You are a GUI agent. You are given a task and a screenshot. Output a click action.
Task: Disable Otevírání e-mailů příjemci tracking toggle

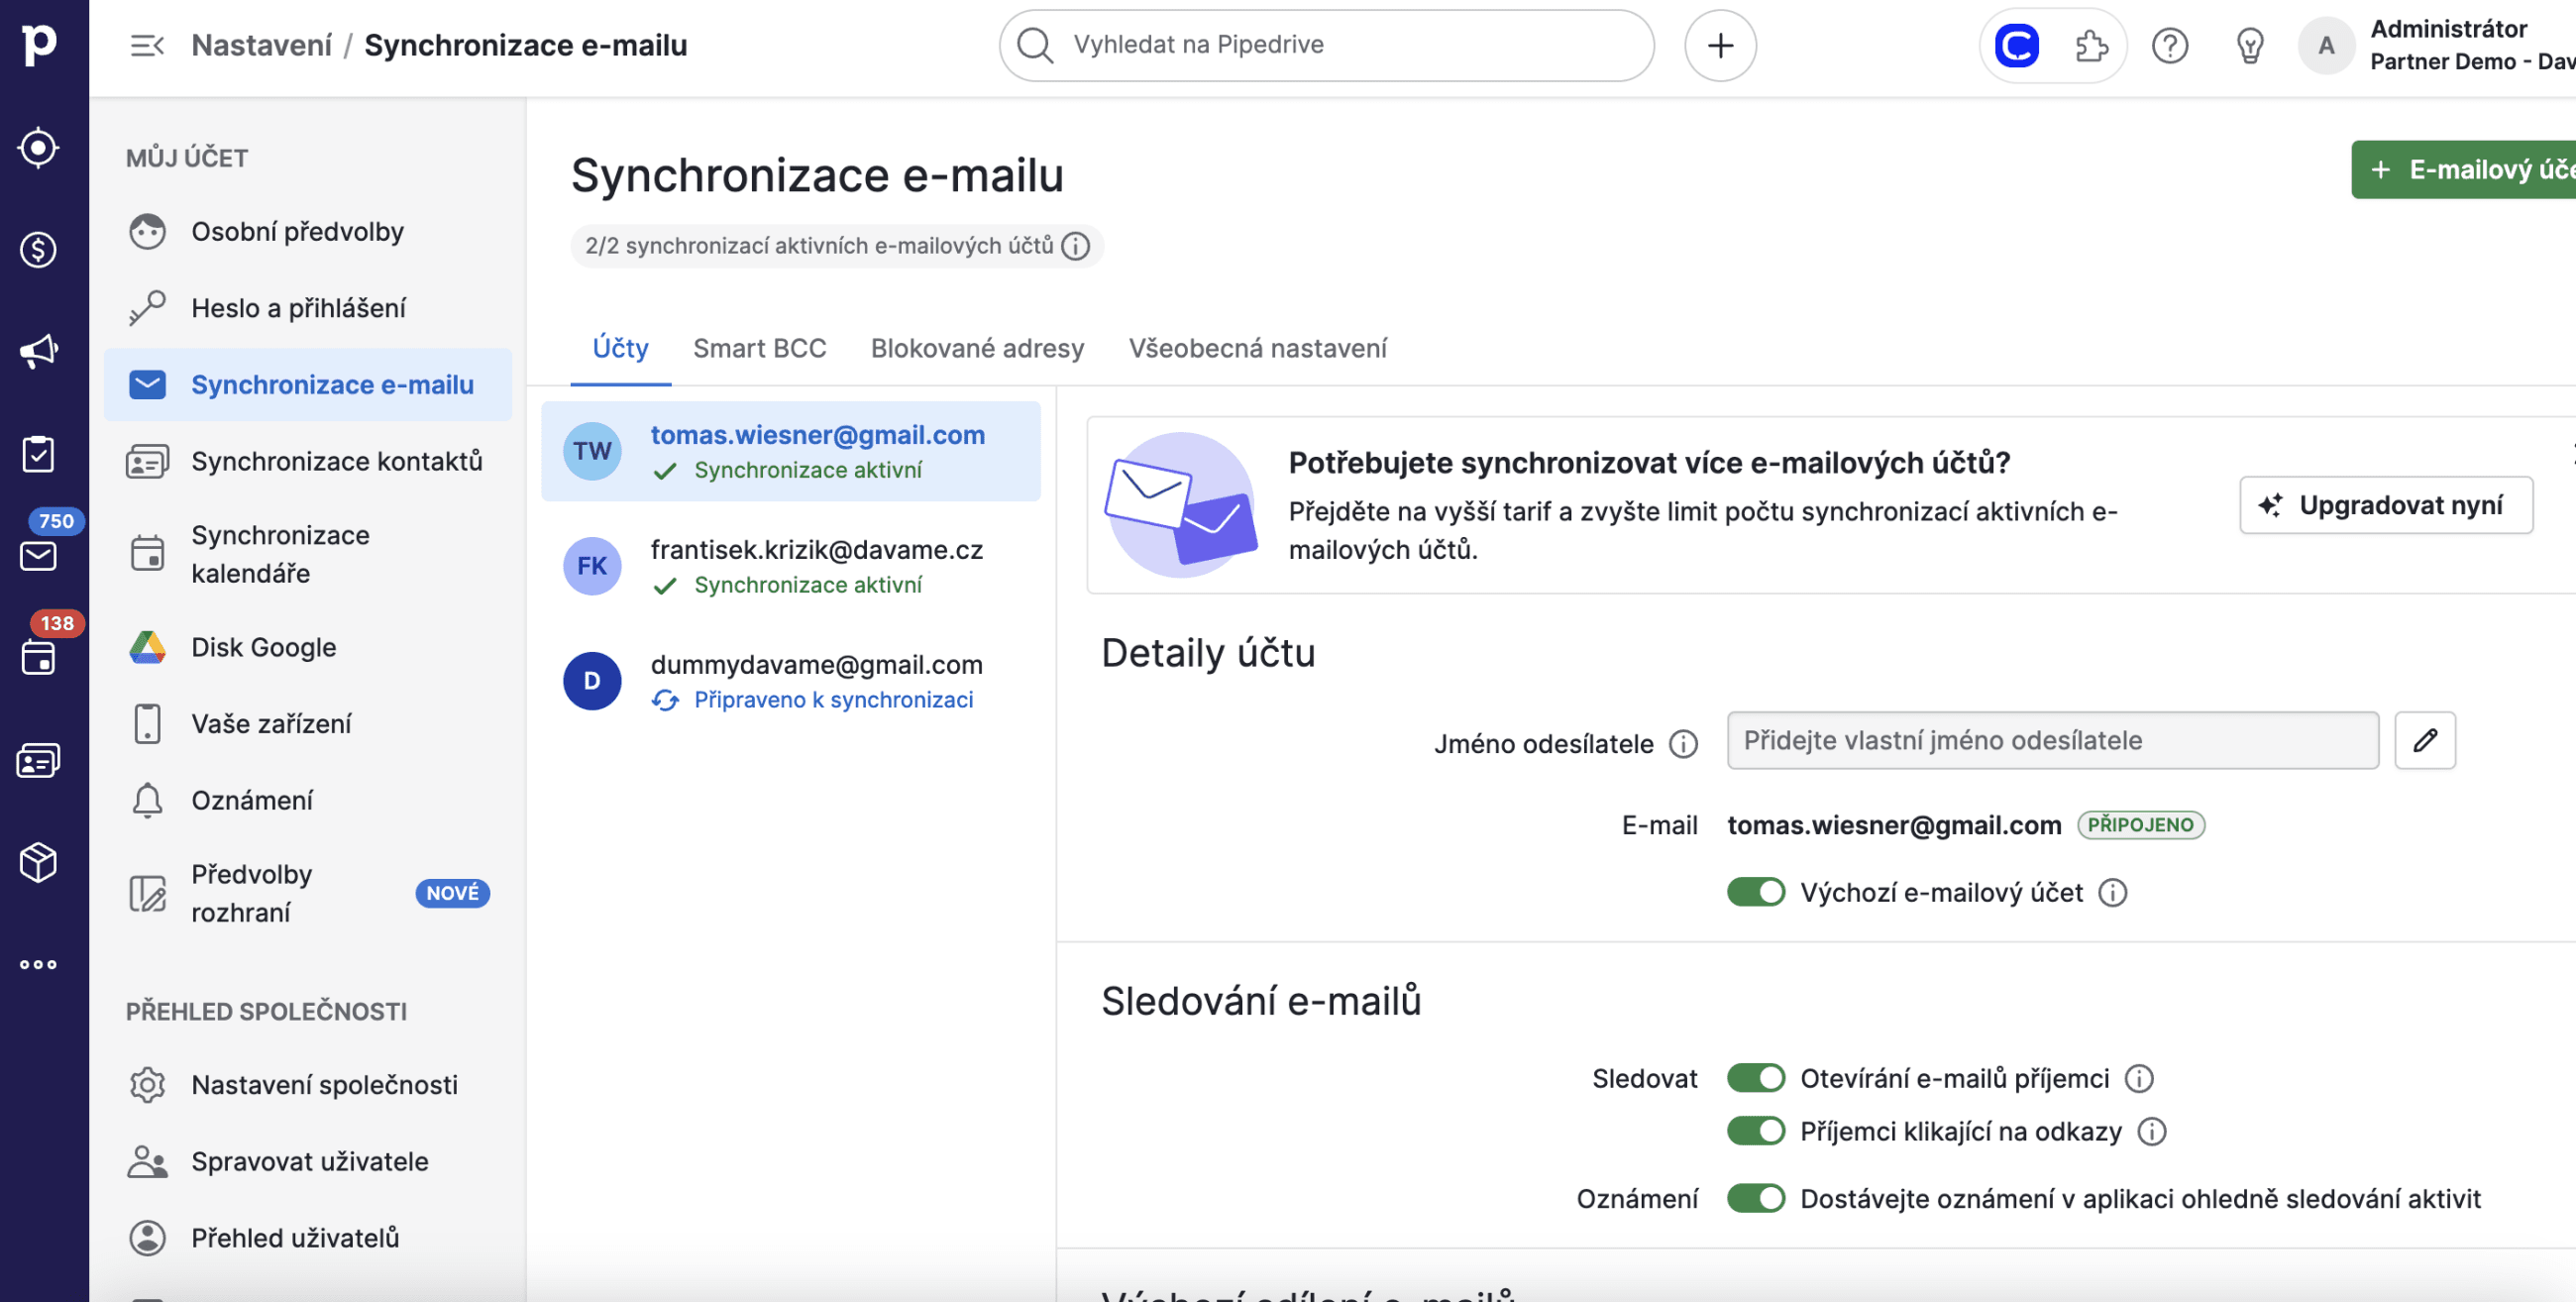tap(1755, 1078)
